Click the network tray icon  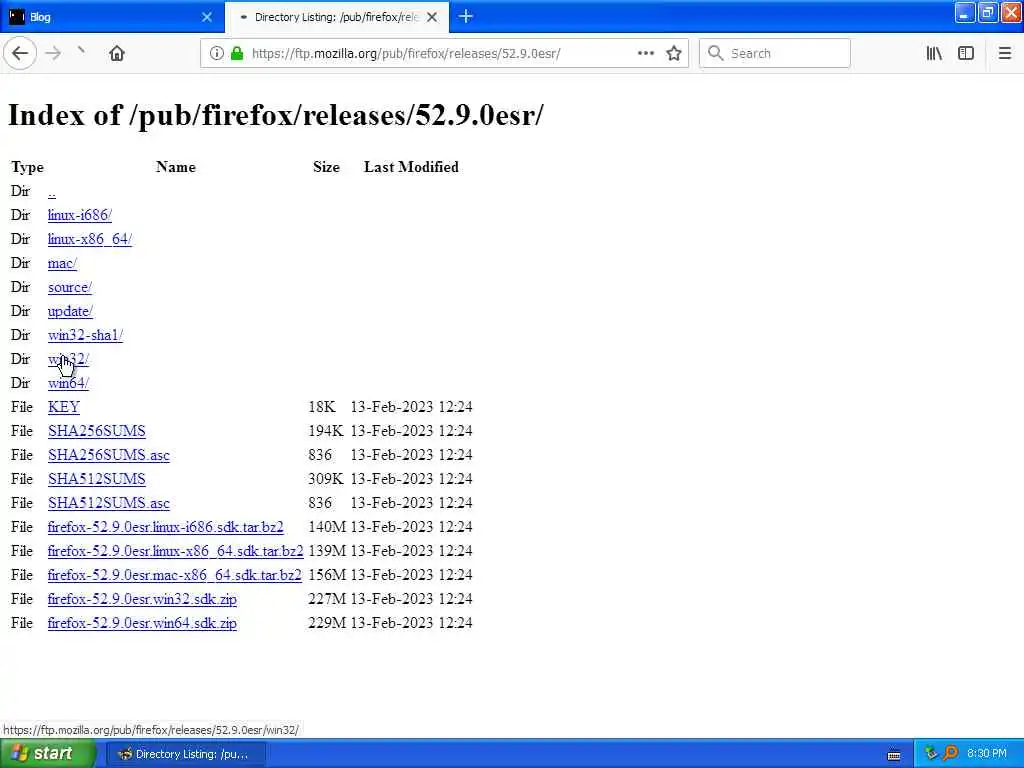(931, 754)
